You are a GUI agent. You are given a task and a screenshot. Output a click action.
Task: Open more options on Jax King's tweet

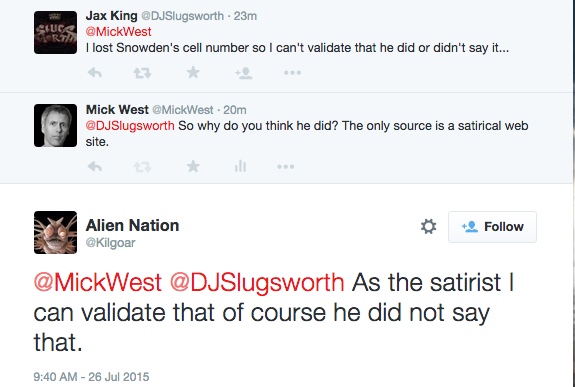(x=292, y=73)
